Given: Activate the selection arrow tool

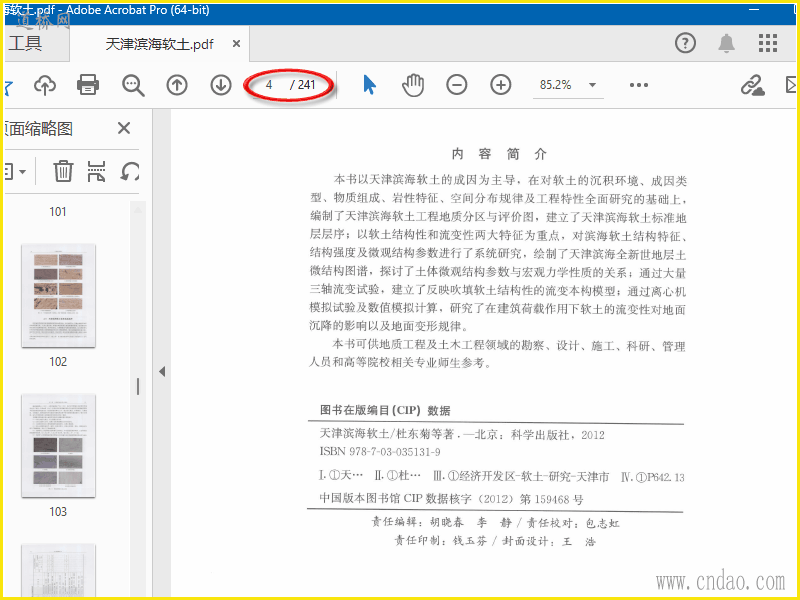Looking at the screenshot, I should (369, 85).
